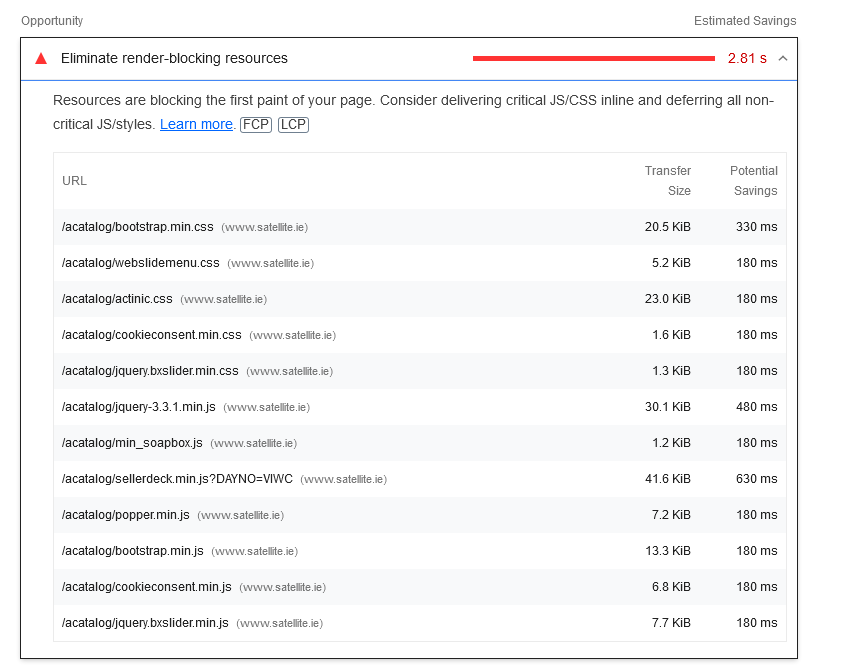Open the /acatalog/min_soapbox.js URL
Image resolution: width=852 pixels, height=669 pixels.
[x=132, y=443]
